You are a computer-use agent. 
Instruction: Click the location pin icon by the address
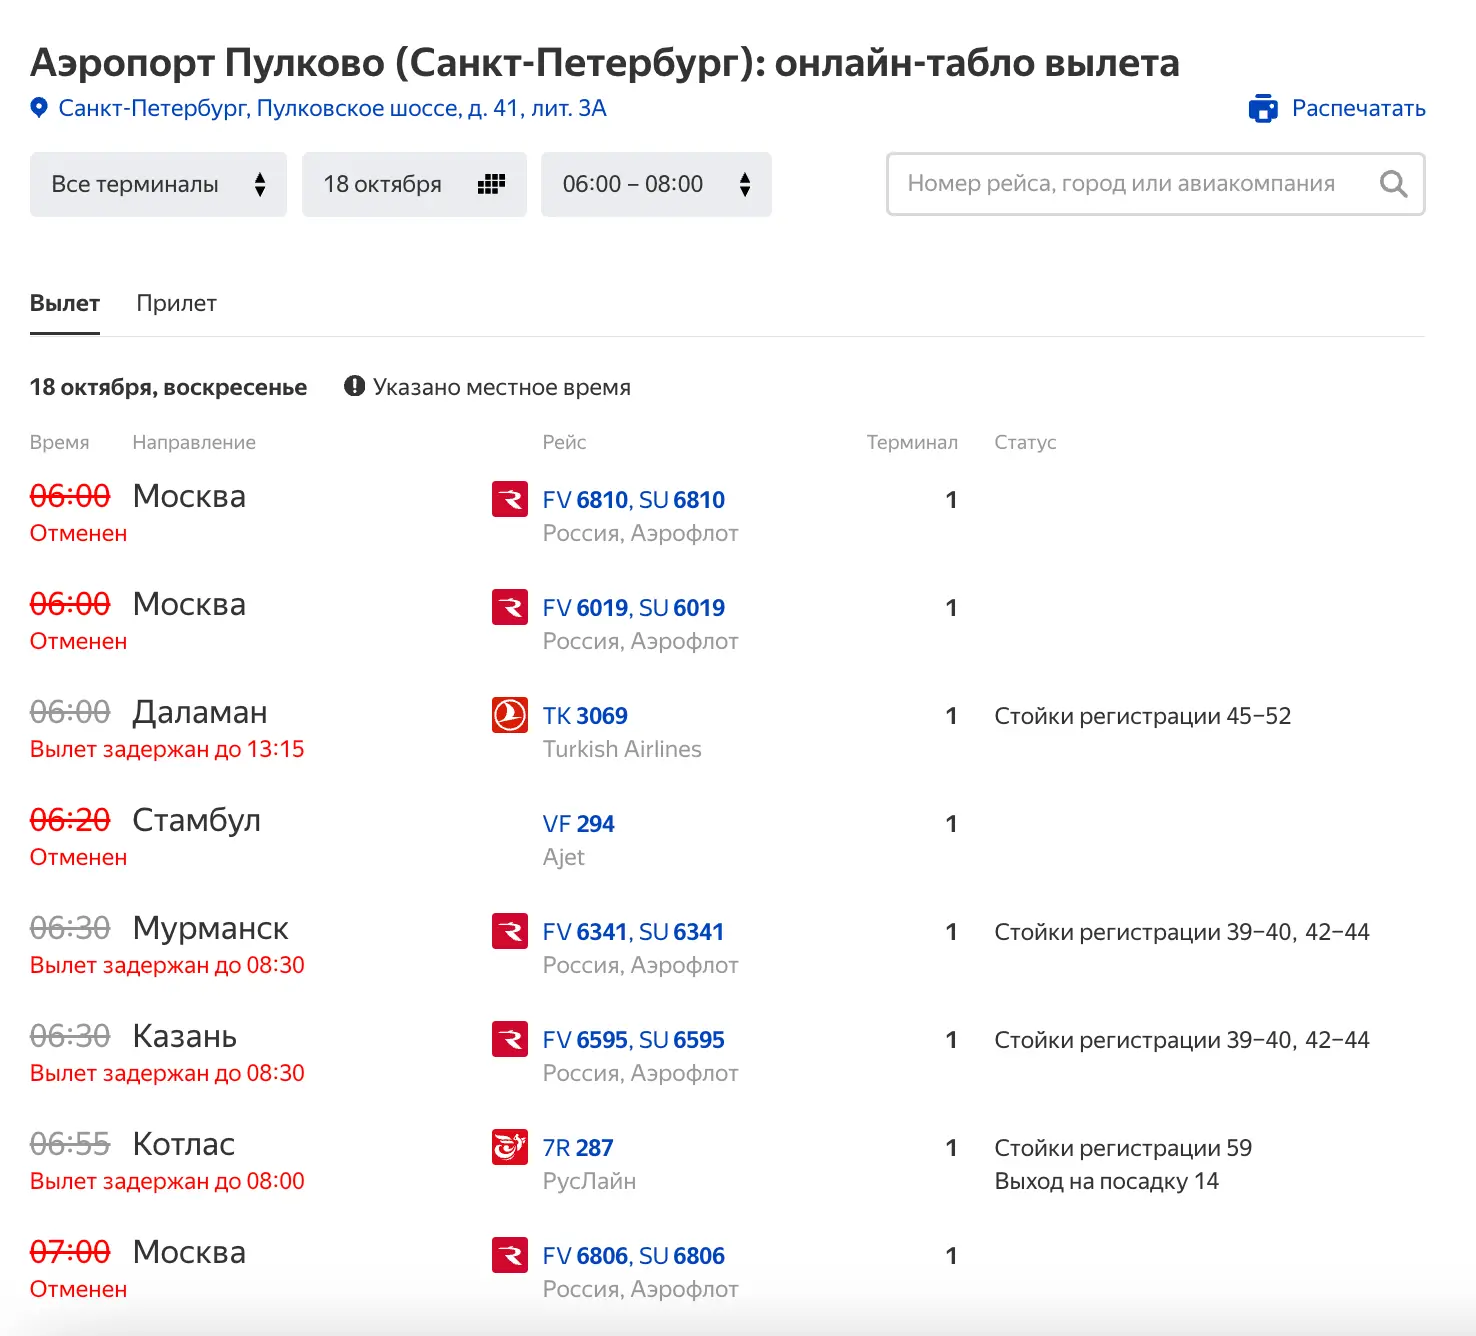39,108
